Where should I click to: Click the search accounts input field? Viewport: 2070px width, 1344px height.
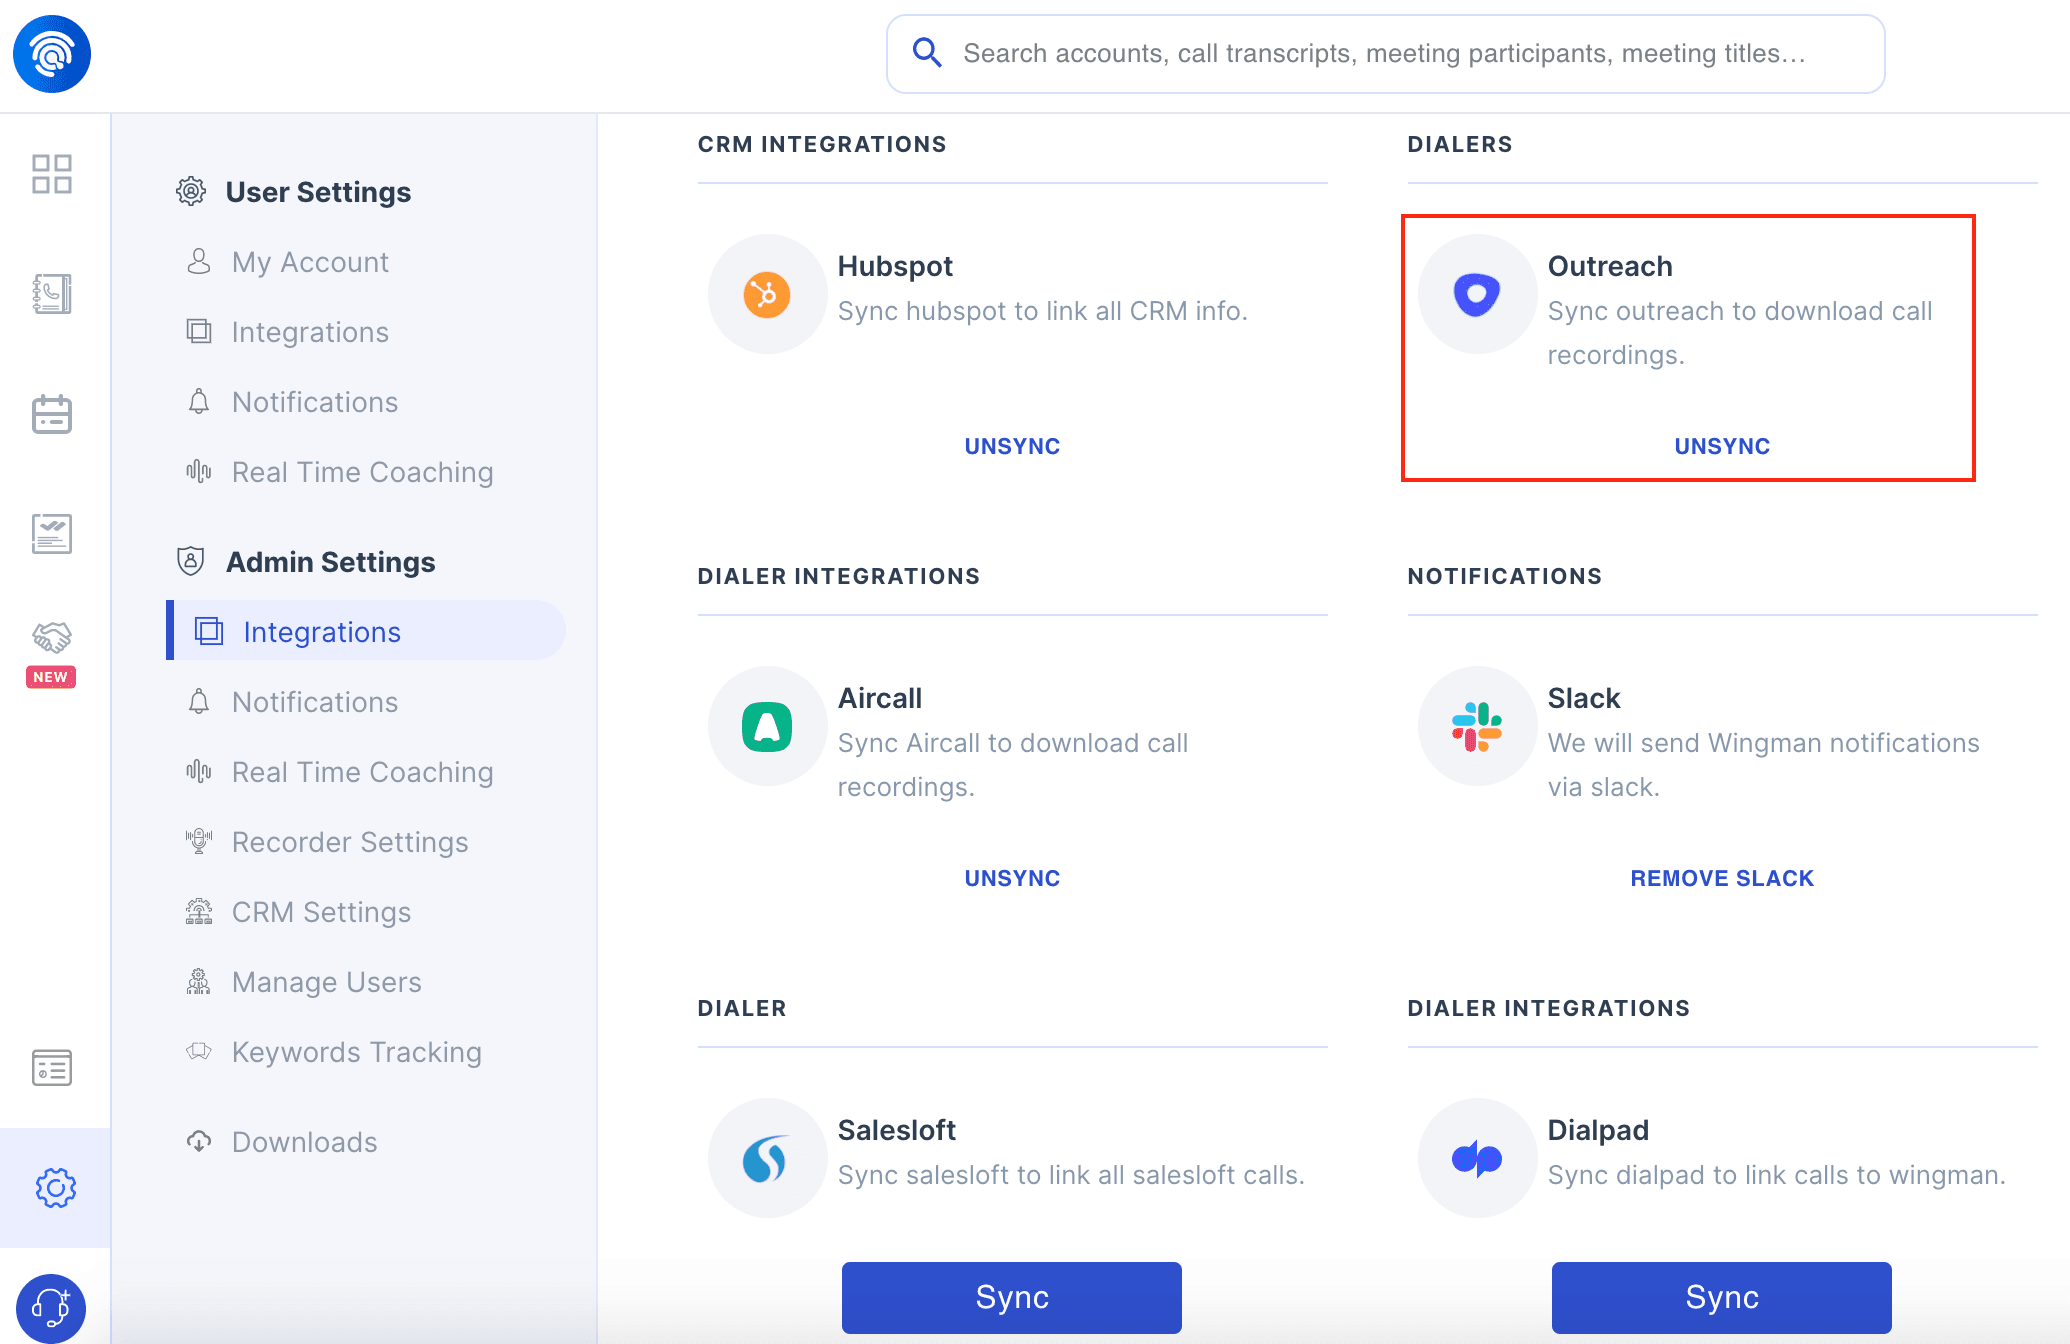click(1384, 54)
